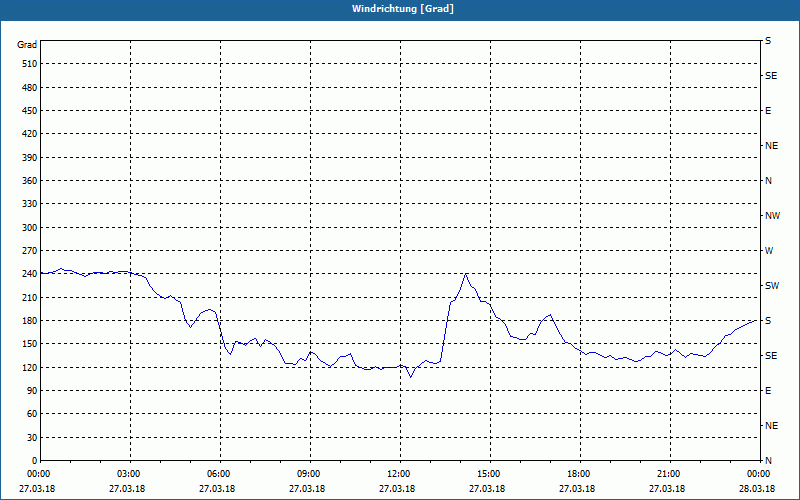Screen dimensions: 800x500
Task: Click the 300 degree axis value
Action: 30,227
